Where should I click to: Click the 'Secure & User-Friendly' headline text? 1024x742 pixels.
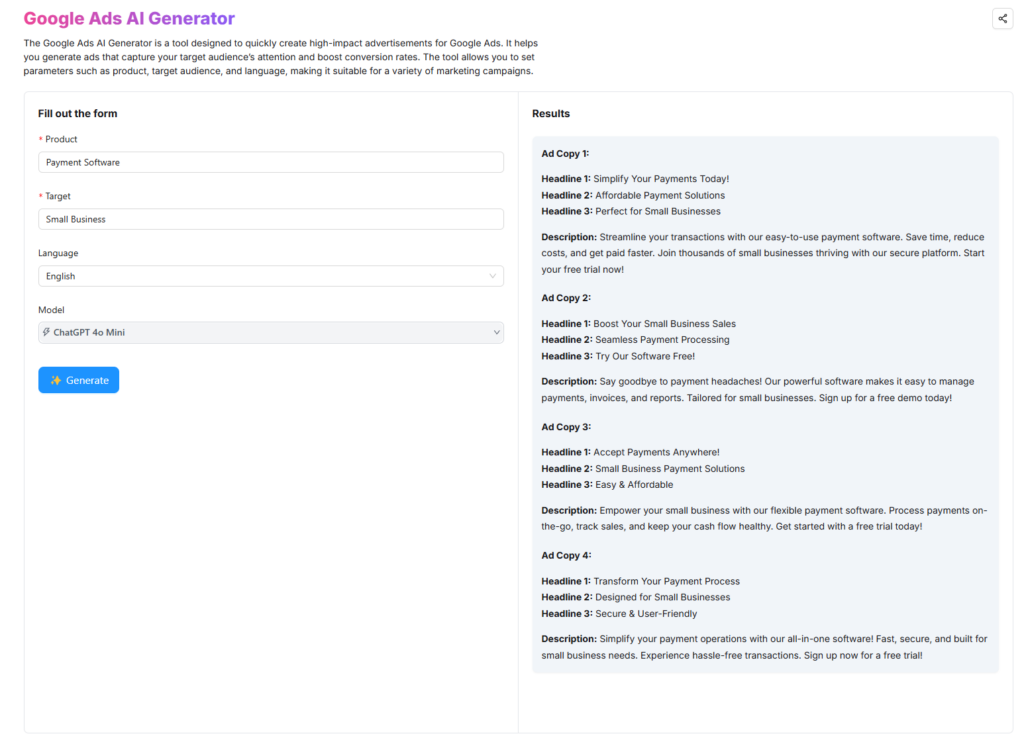pyautogui.click(x=646, y=614)
